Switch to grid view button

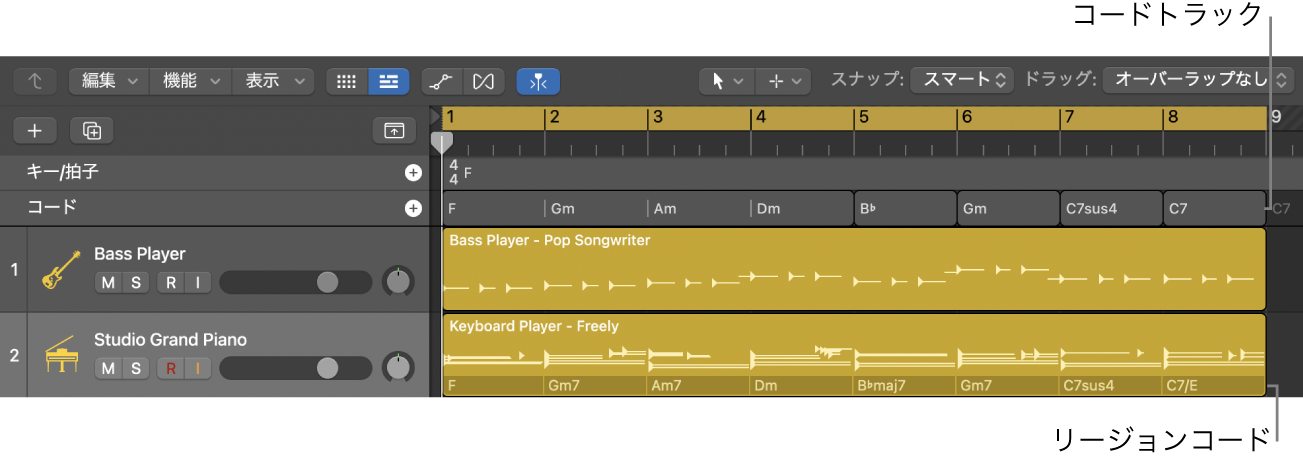click(347, 81)
